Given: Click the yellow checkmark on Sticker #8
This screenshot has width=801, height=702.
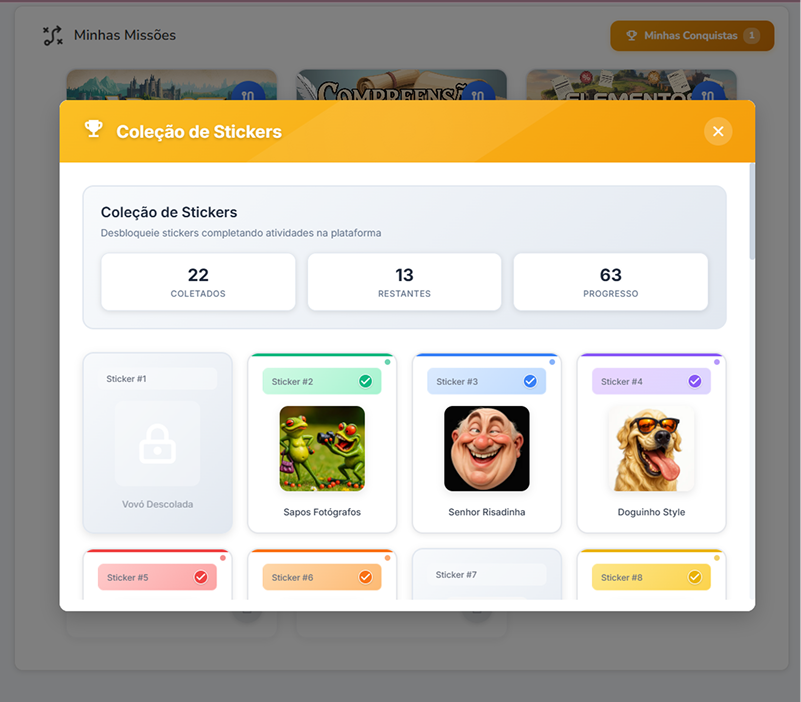Looking at the screenshot, I should [x=695, y=577].
